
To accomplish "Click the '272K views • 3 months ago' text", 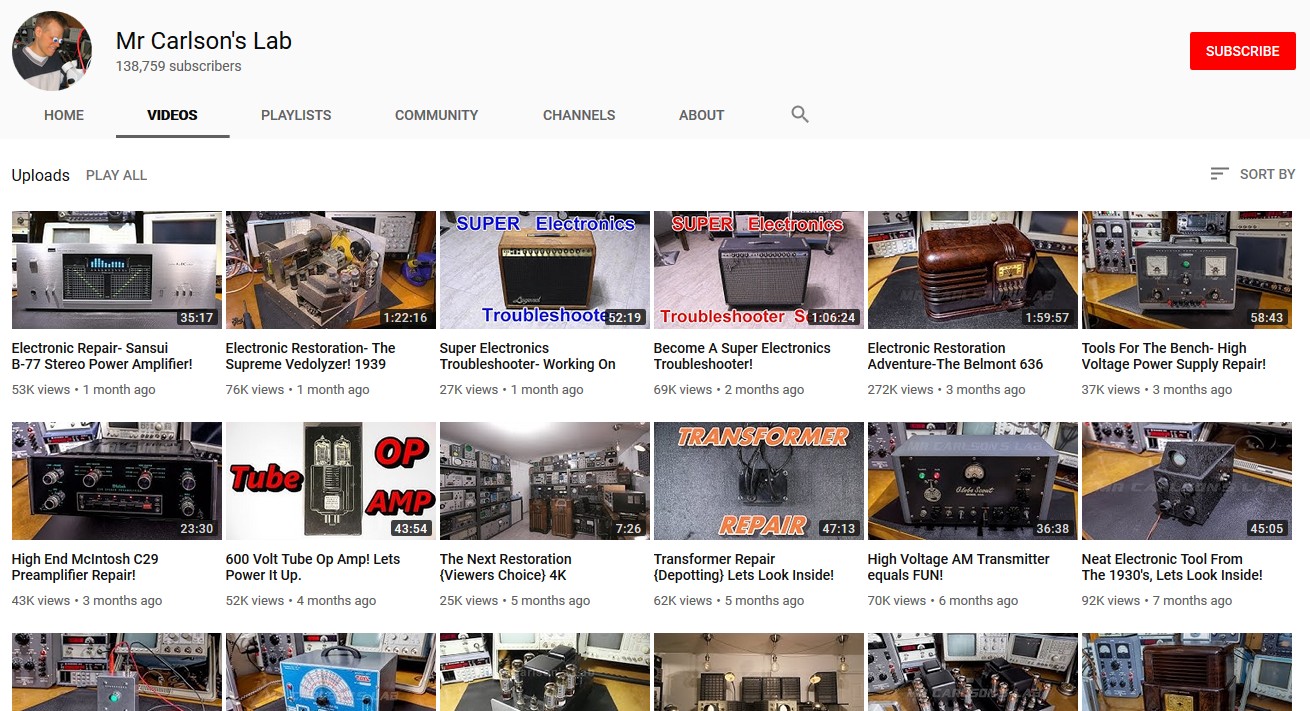I will tap(947, 390).
